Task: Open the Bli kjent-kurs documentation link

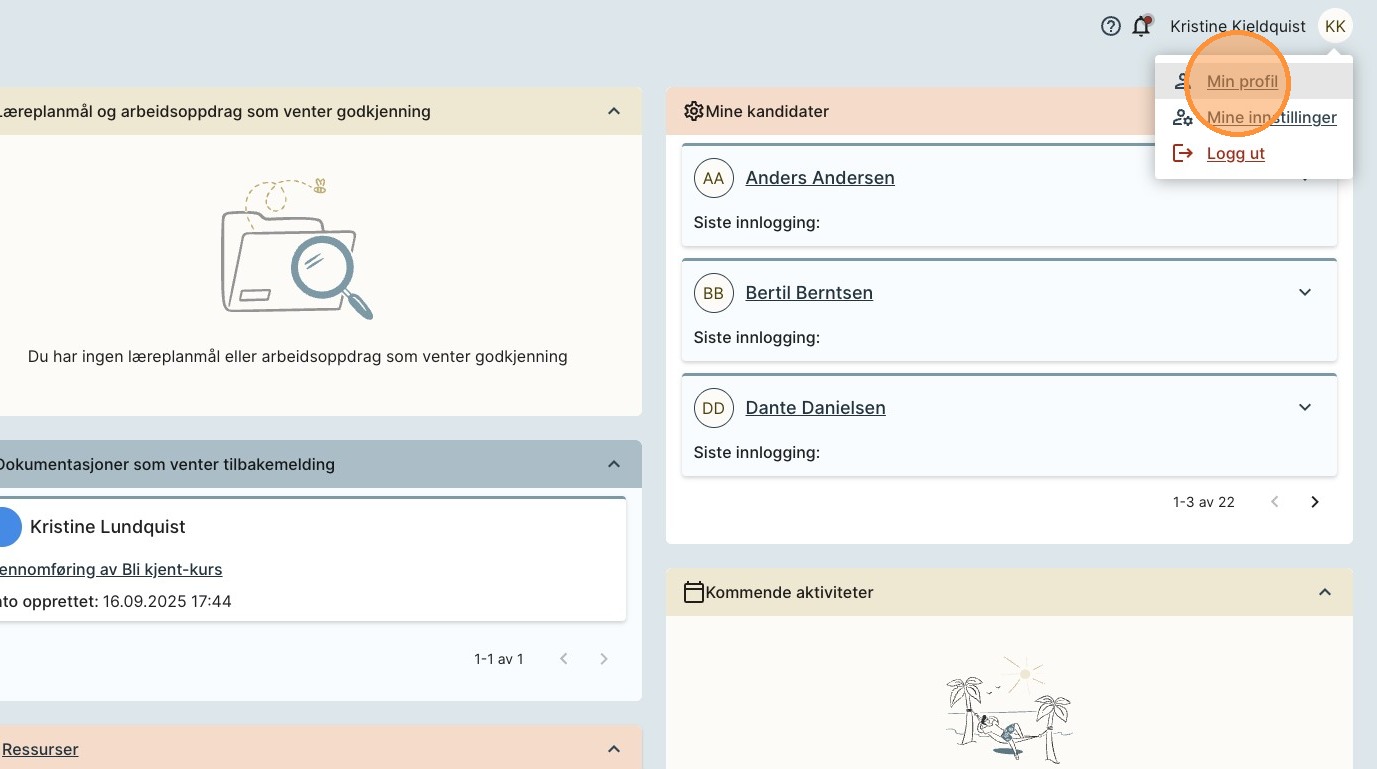Action: [x=111, y=570]
